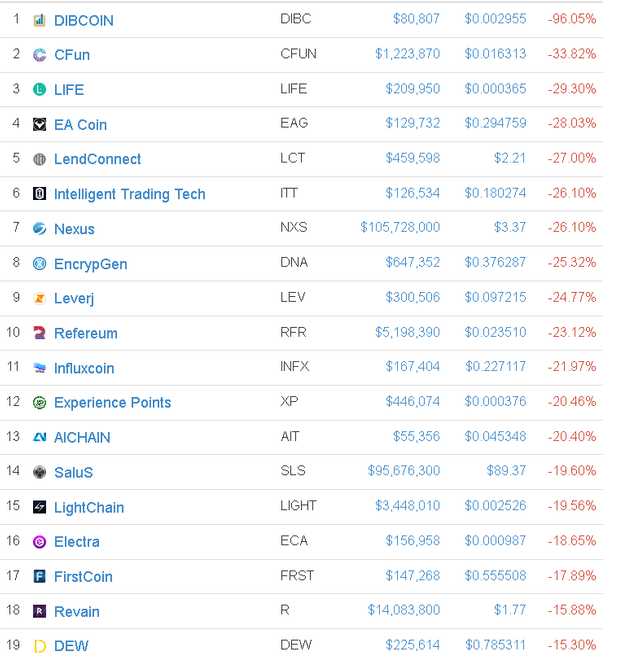This screenshot has width=640, height=662.
Task: Click the LightChain logo icon
Action: click(x=39, y=507)
